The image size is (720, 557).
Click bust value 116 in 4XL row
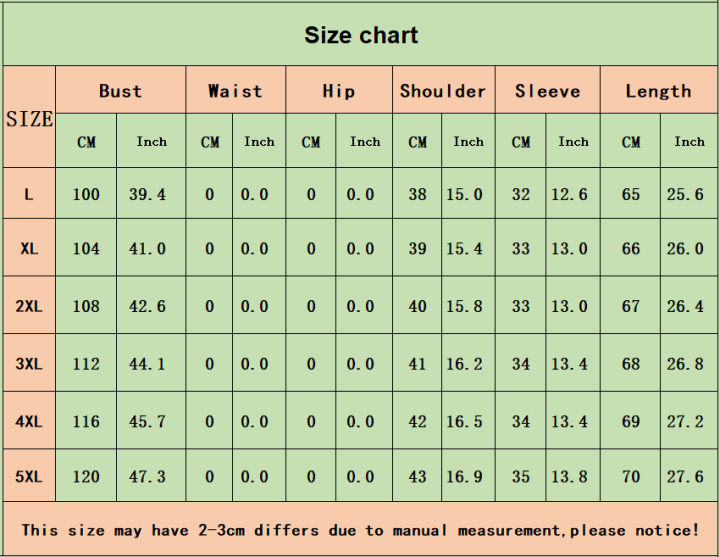pos(86,421)
